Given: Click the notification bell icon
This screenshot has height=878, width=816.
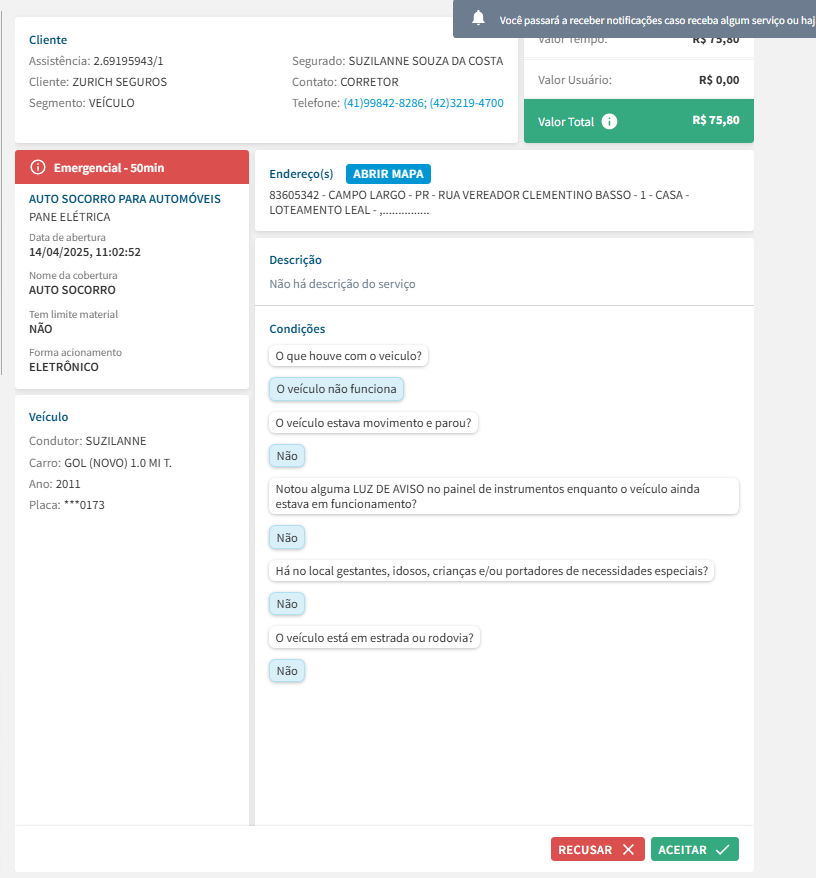Looking at the screenshot, I should [x=479, y=18].
